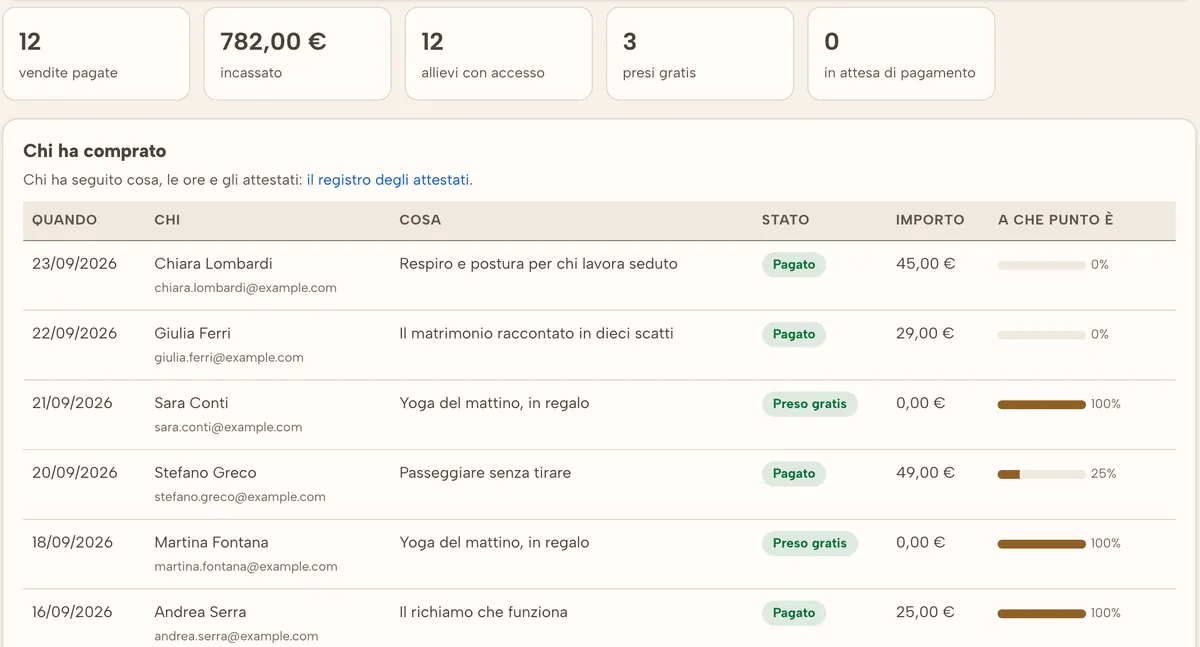Screen dimensions: 1200x647
Task: Click 'Passeggiare senza tirare' course
Action: (x=485, y=473)
